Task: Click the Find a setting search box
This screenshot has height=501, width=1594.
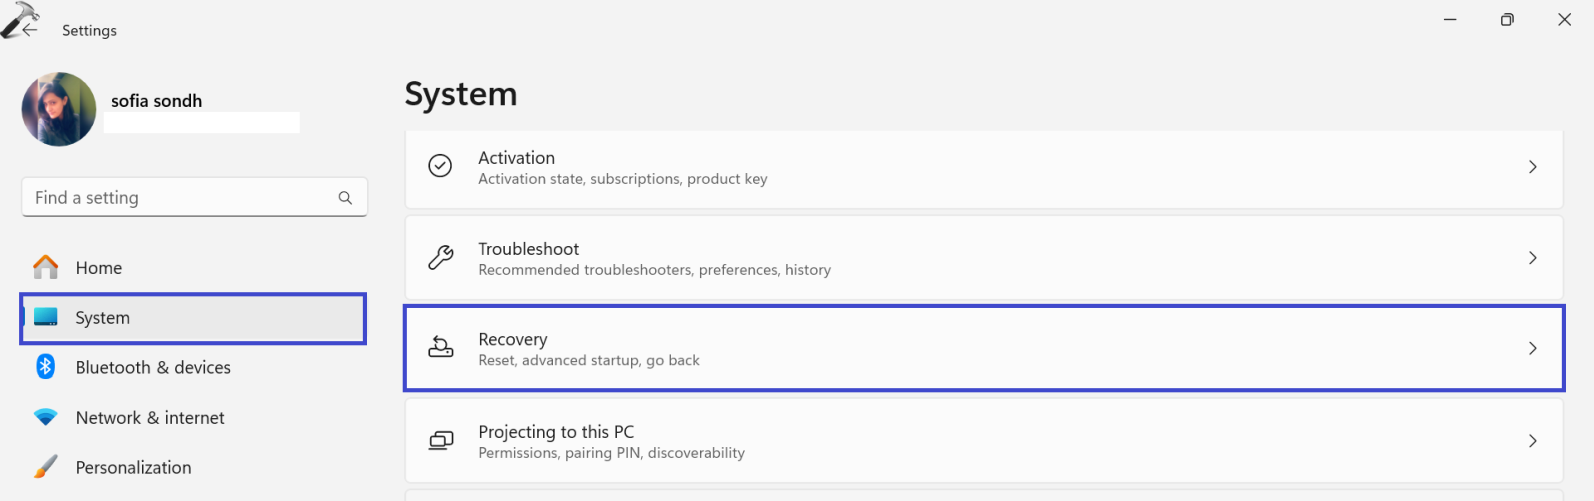Action: (x=180, y=198)
